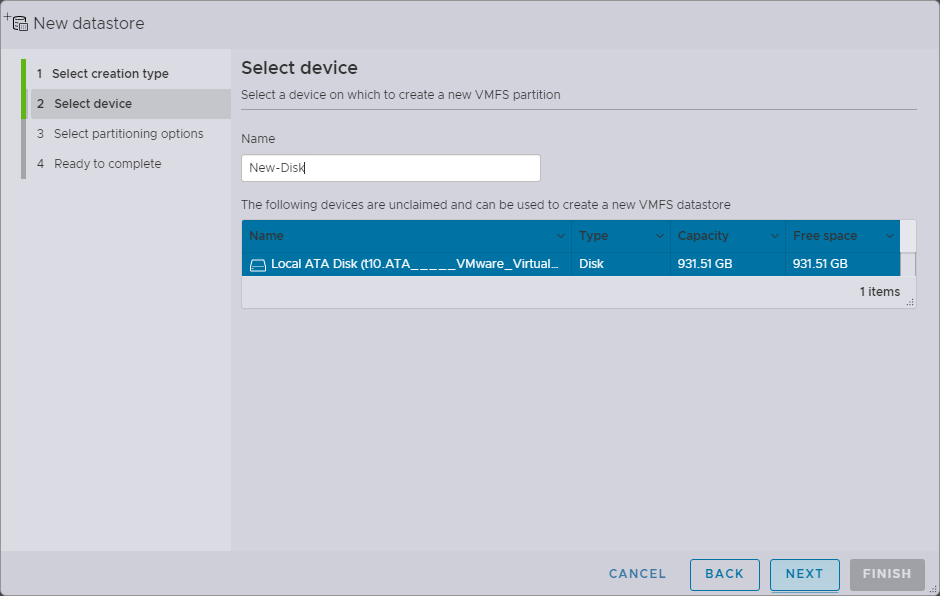Open the Free space column dropdown chevron
The image size is (940, 596).
(890, 236)
